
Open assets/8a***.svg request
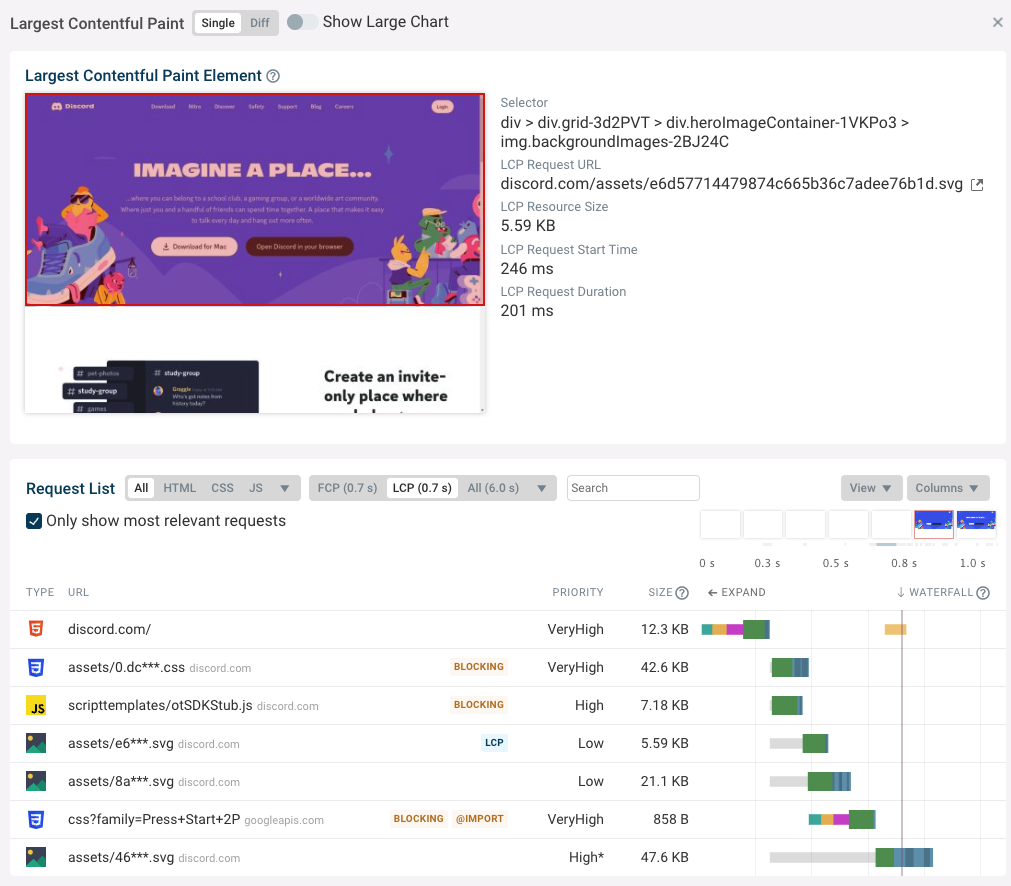tap(507, 782)
